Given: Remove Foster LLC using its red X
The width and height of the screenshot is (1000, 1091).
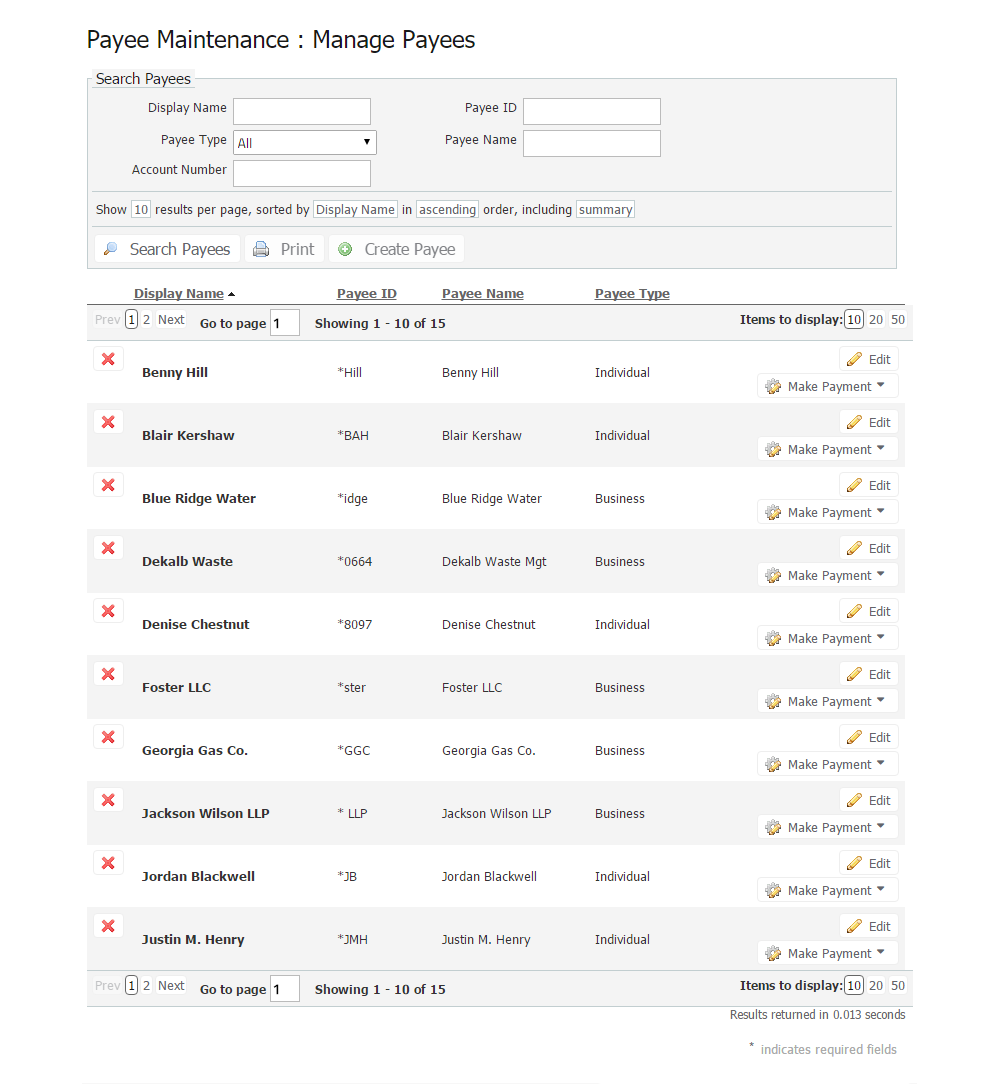Looking at the screenshot, I should (x=108, y=674).
